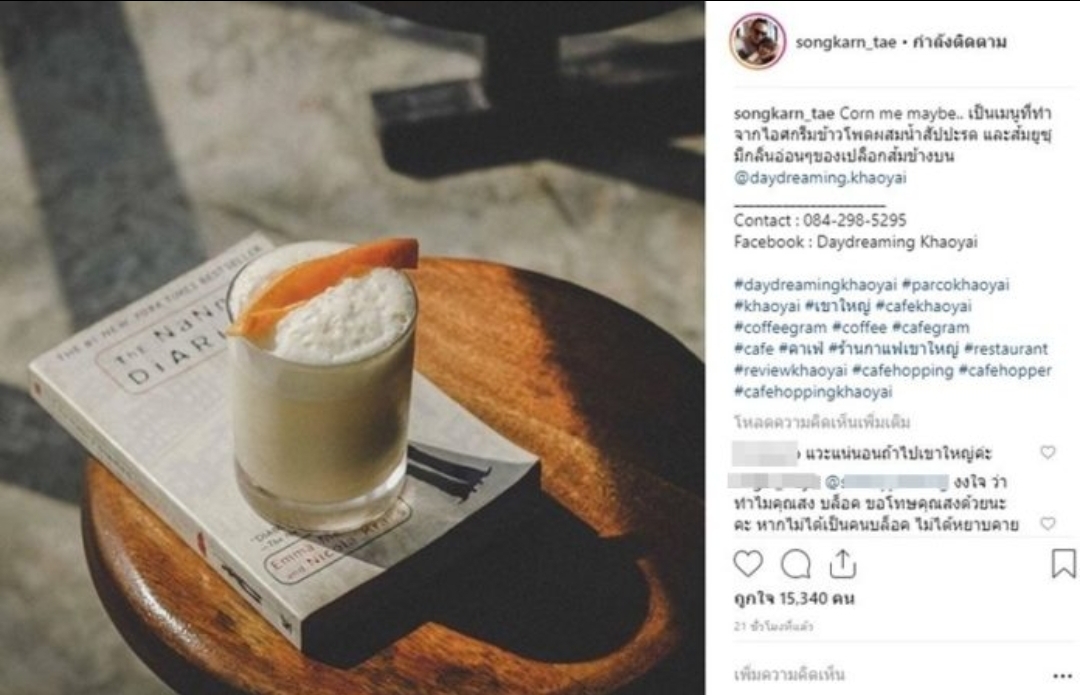1080x695 pixels.
Task: Open the three-dot more options menu
Action: pos(1063,676)
